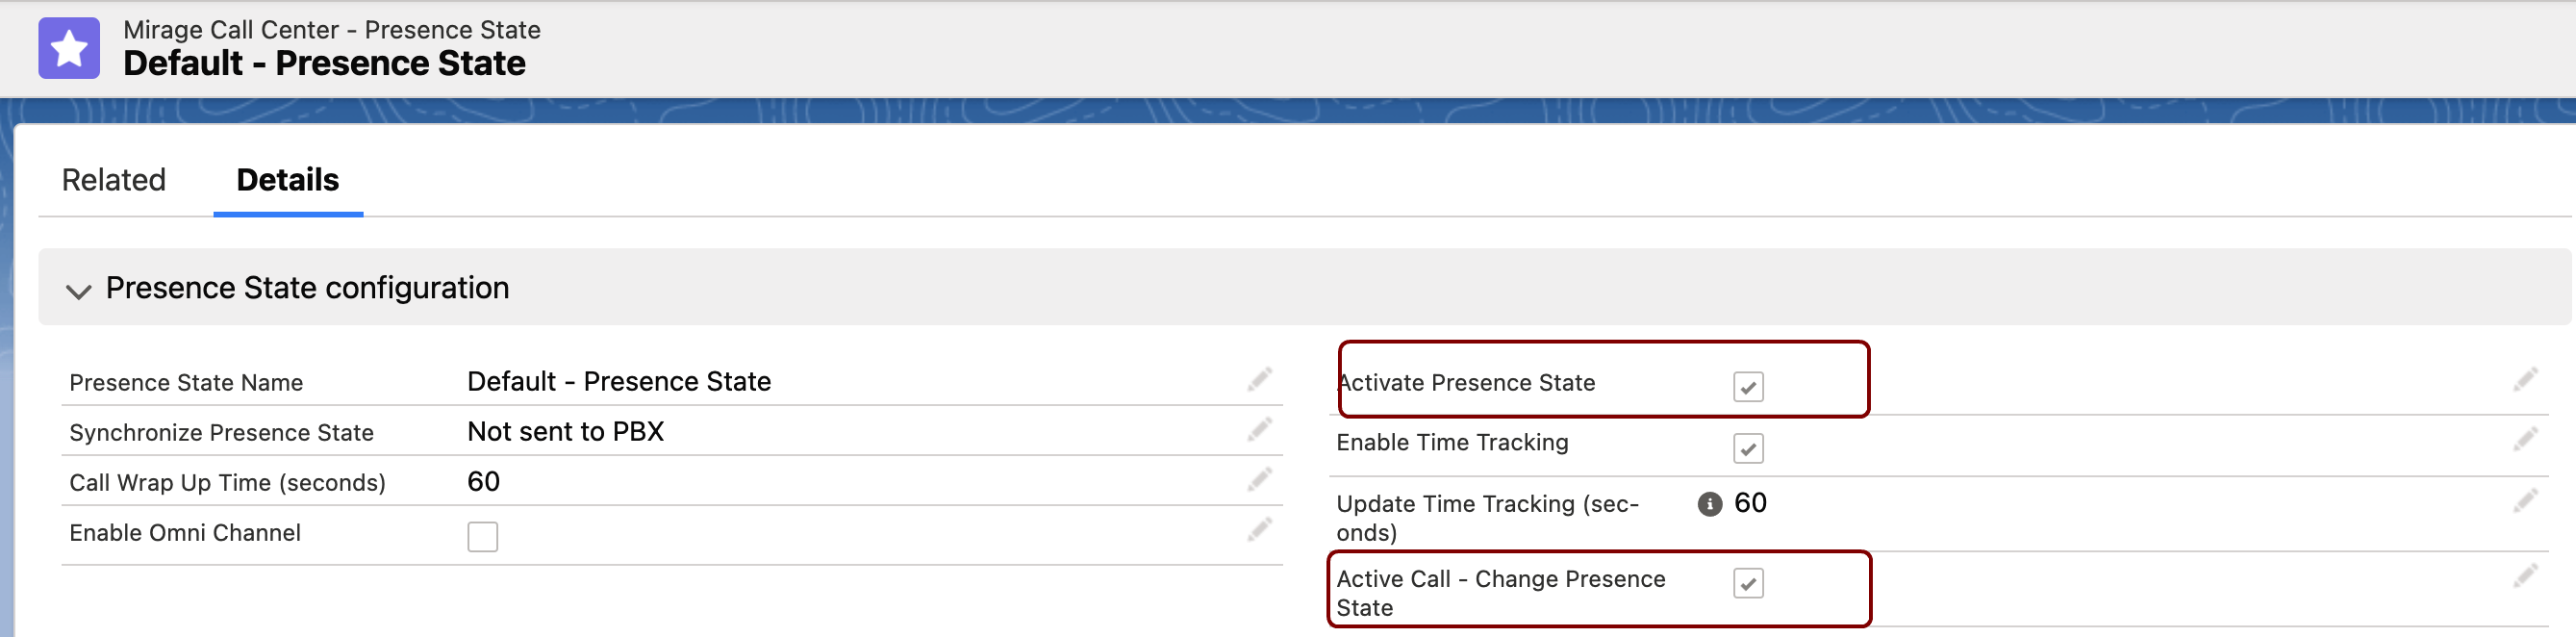Open the Related tab

coord(114,180)
